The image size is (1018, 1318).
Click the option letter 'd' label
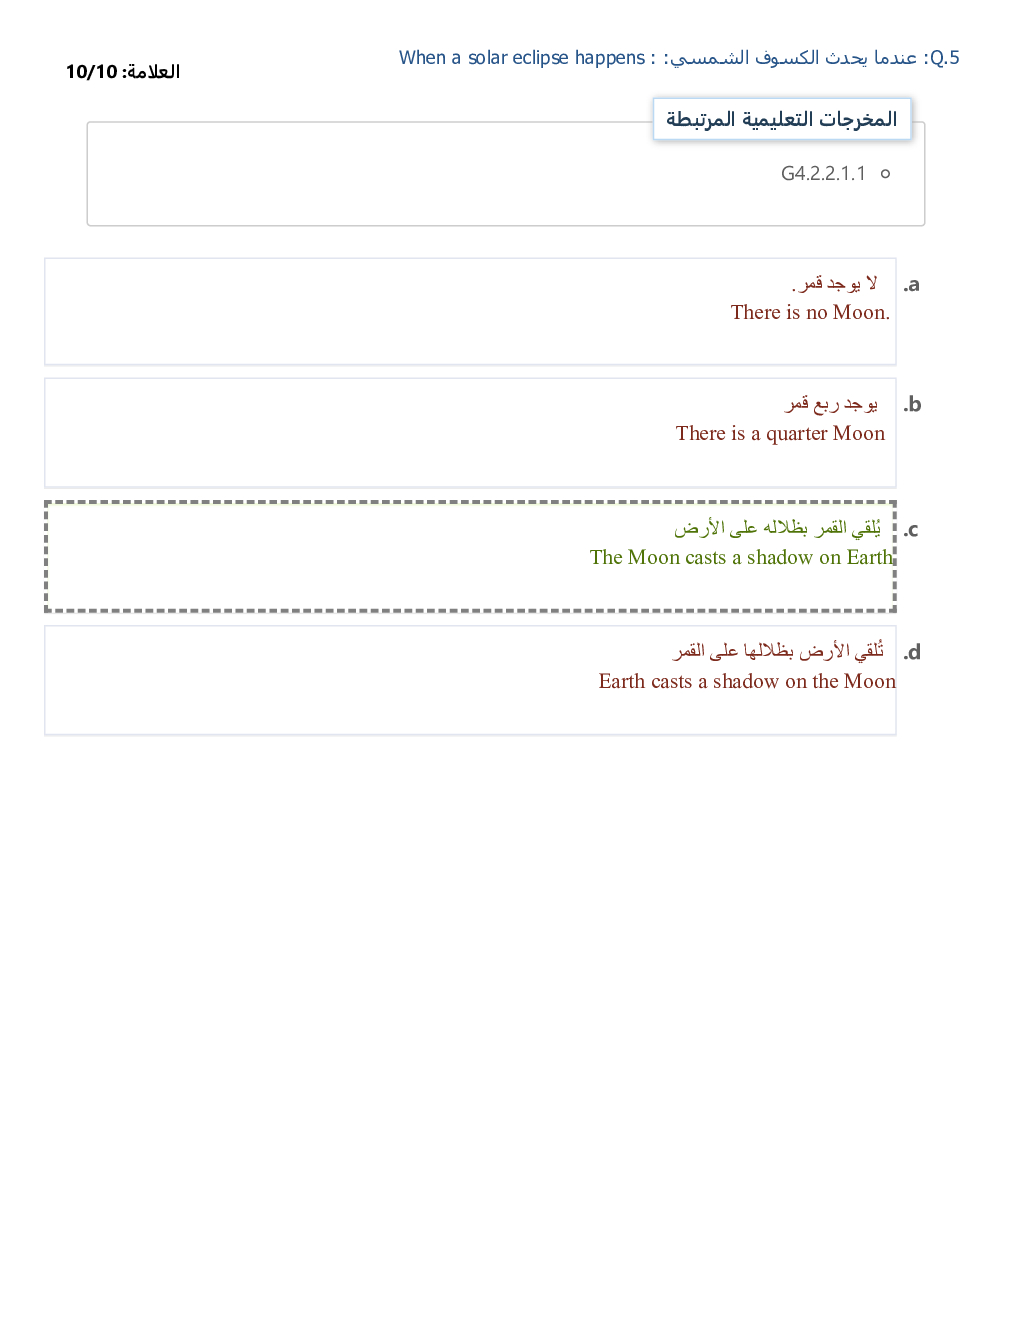coord(911,653)
